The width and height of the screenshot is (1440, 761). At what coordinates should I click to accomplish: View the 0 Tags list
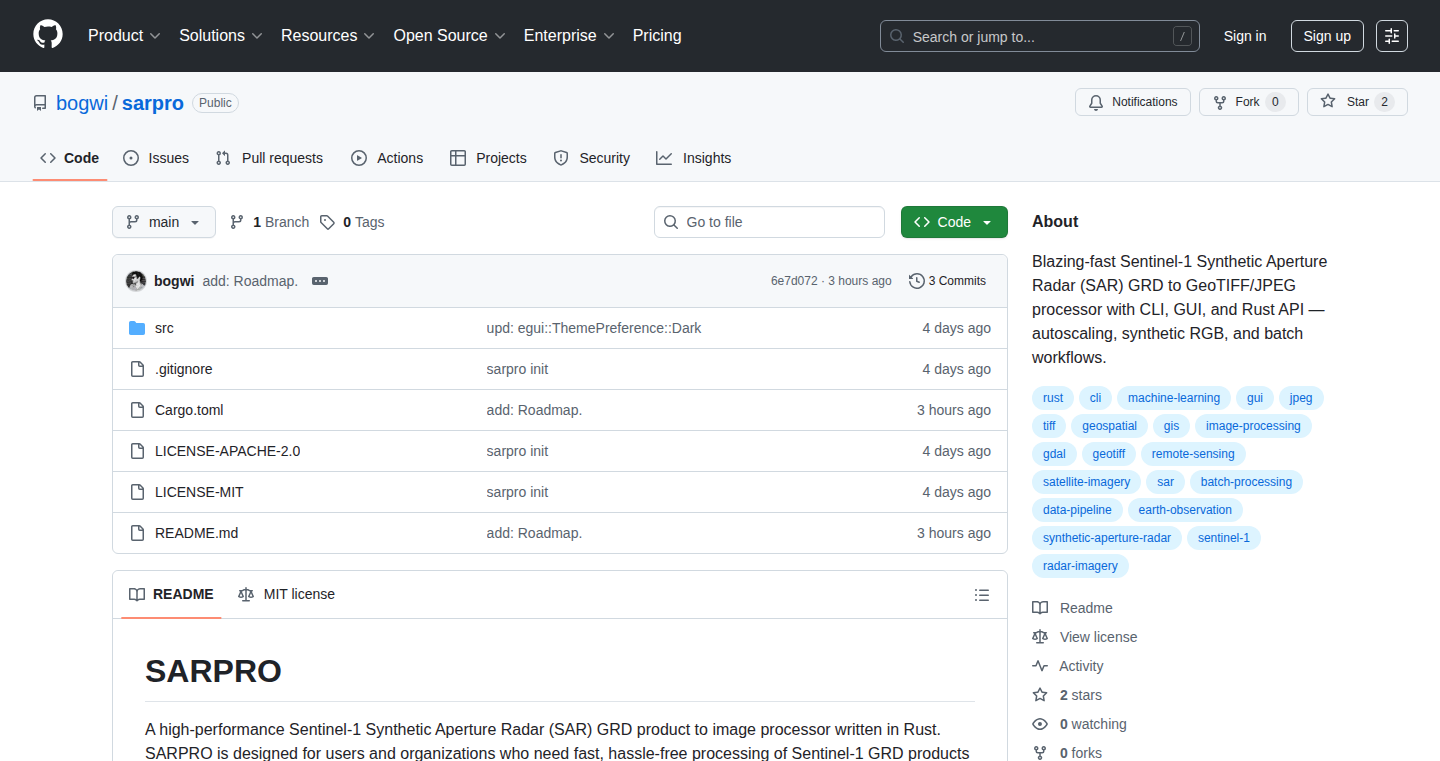coord(353,222)
